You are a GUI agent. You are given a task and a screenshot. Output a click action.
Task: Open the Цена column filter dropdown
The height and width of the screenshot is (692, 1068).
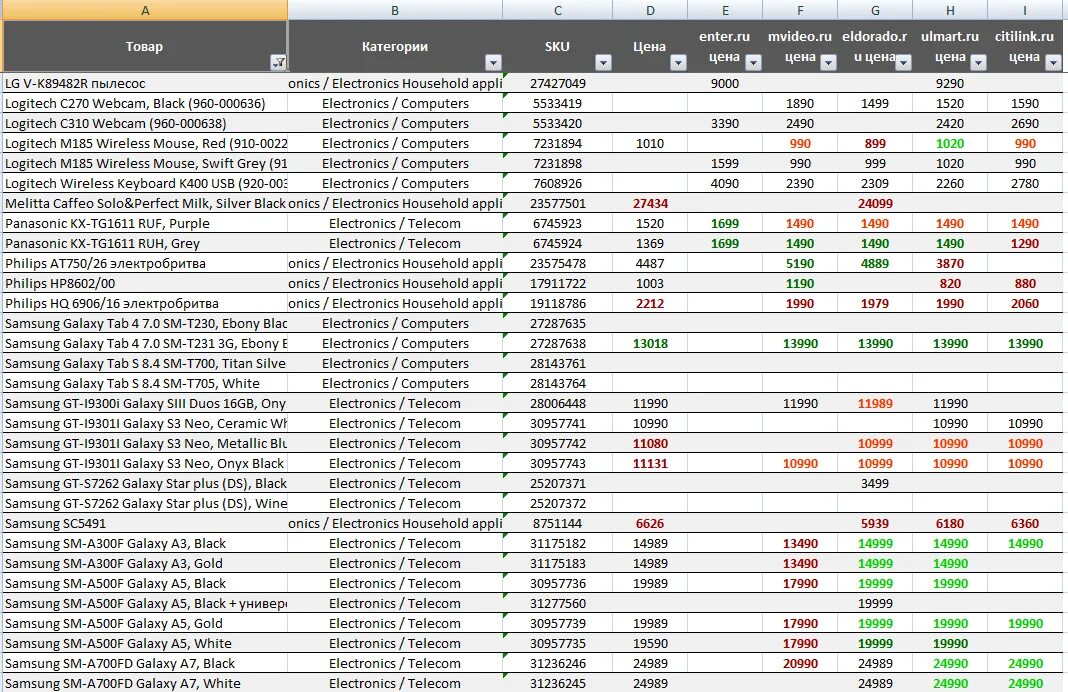[x=678, y=63]
